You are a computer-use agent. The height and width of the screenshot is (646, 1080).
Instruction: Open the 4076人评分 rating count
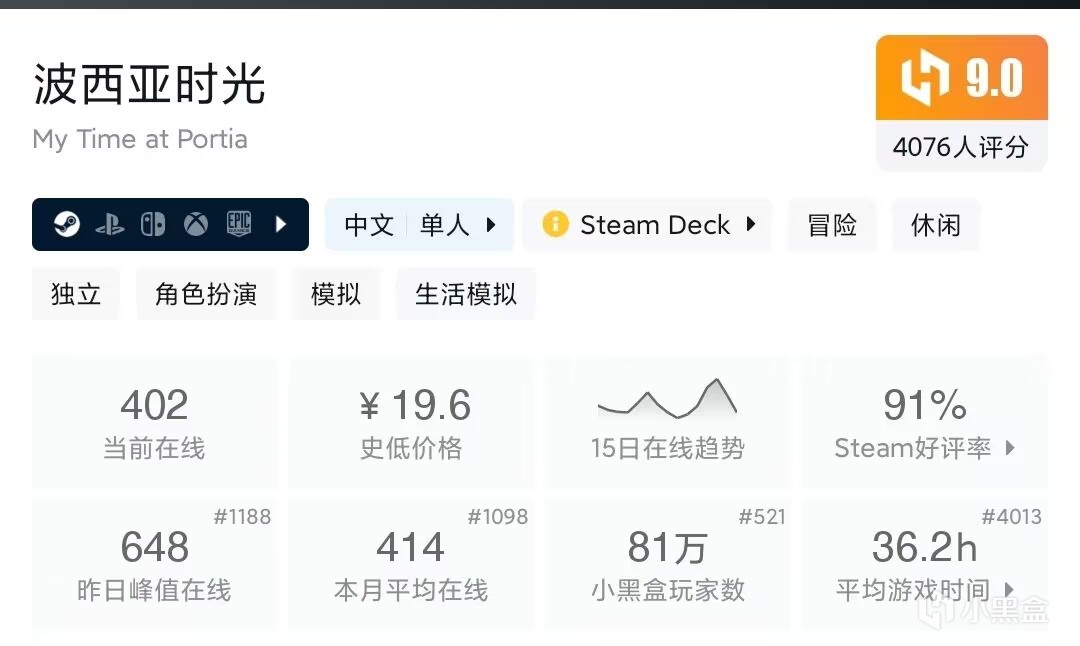point(961,147)
